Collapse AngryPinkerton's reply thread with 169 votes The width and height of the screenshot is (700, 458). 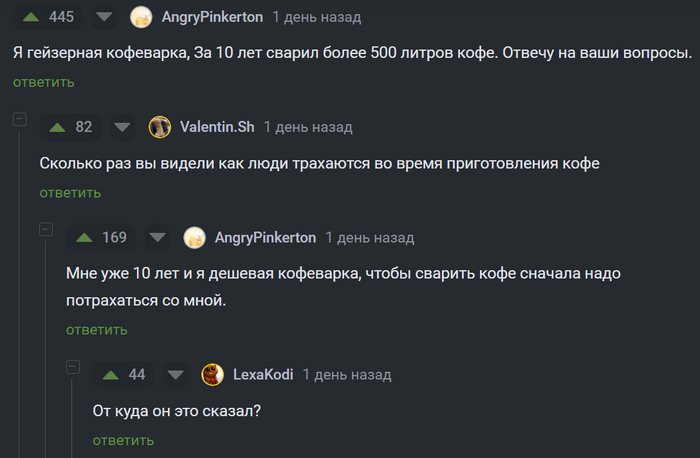pyautogui.click(x=45, y=230)
